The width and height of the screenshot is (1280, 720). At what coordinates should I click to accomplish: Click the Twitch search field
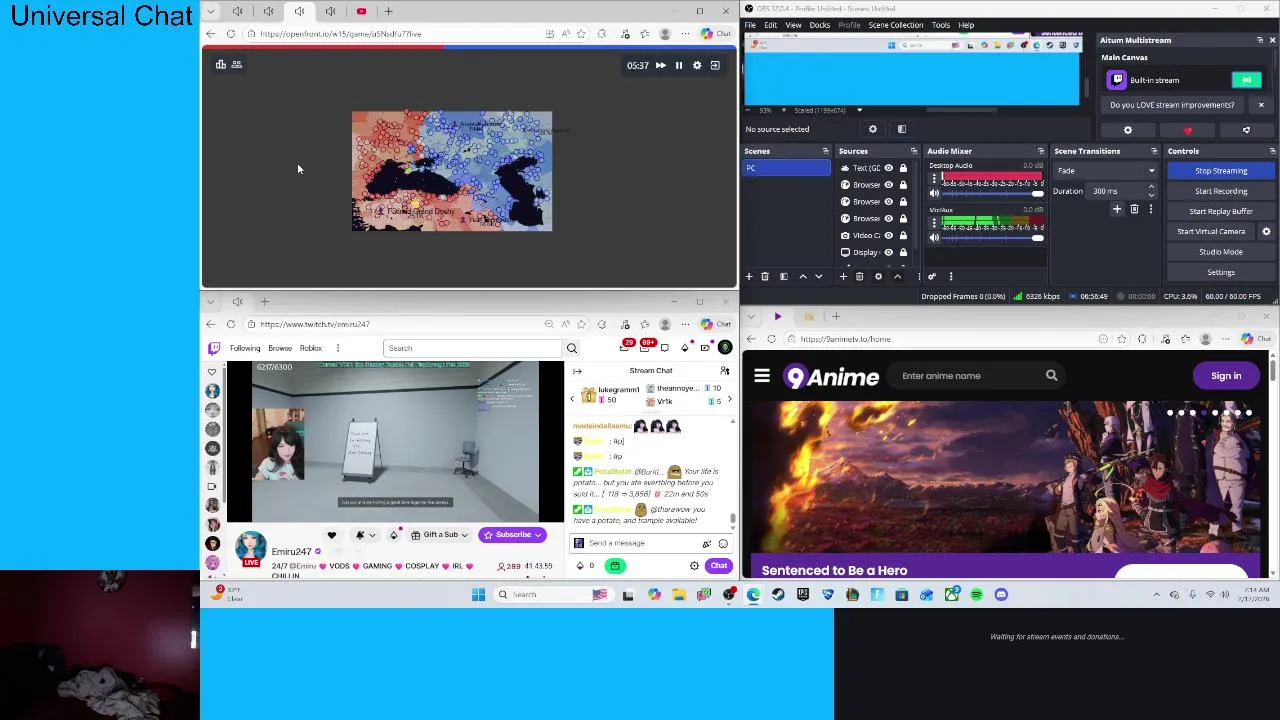(x=472, y=348)
